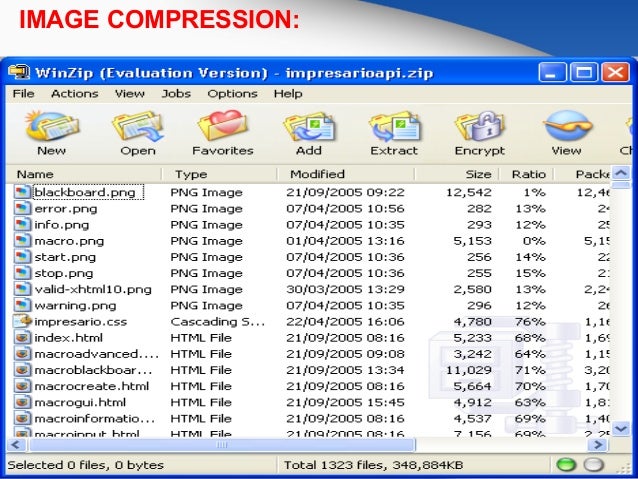Click the vertical scrollbar down arrow
638x479 pixels.
621,429
